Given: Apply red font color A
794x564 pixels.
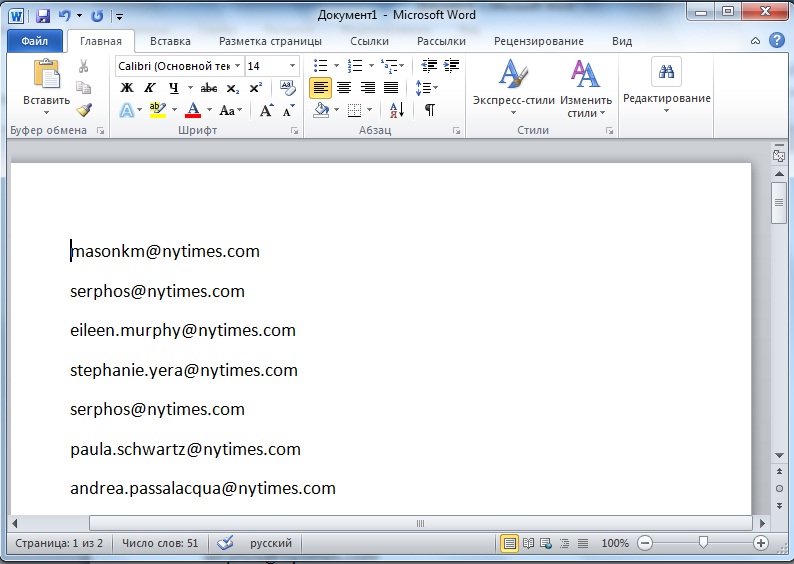Looking at the screenshot, I should click(x=193, y=110).
